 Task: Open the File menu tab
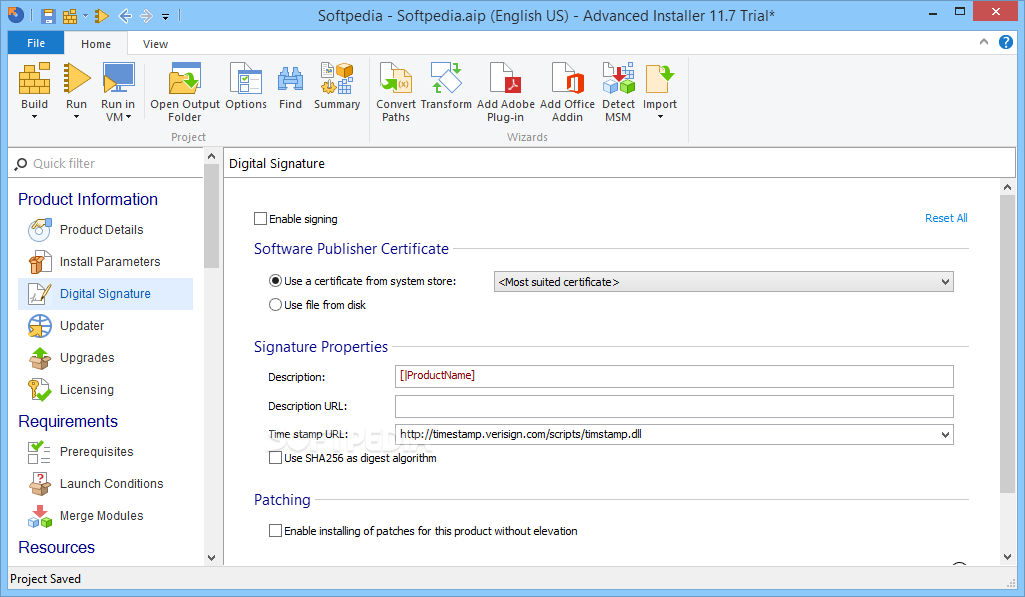click(x=36, y=43)
